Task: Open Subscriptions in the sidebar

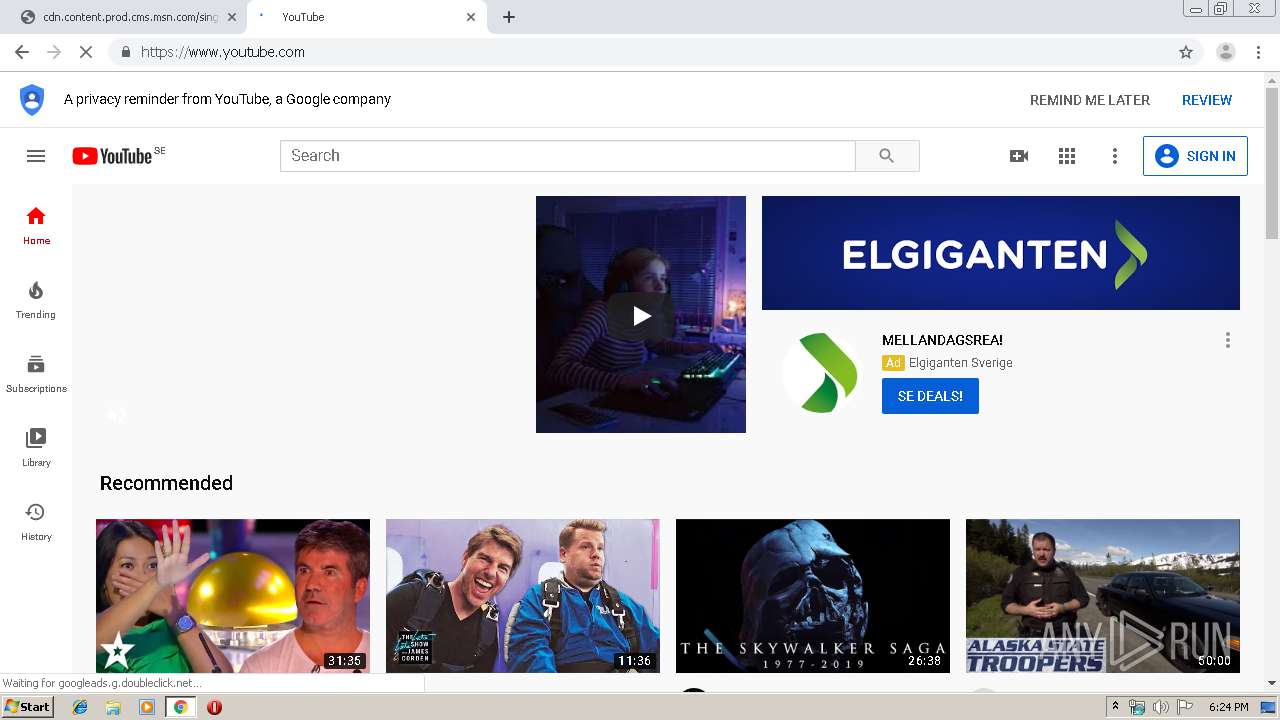Action: (x=36, y=374)
